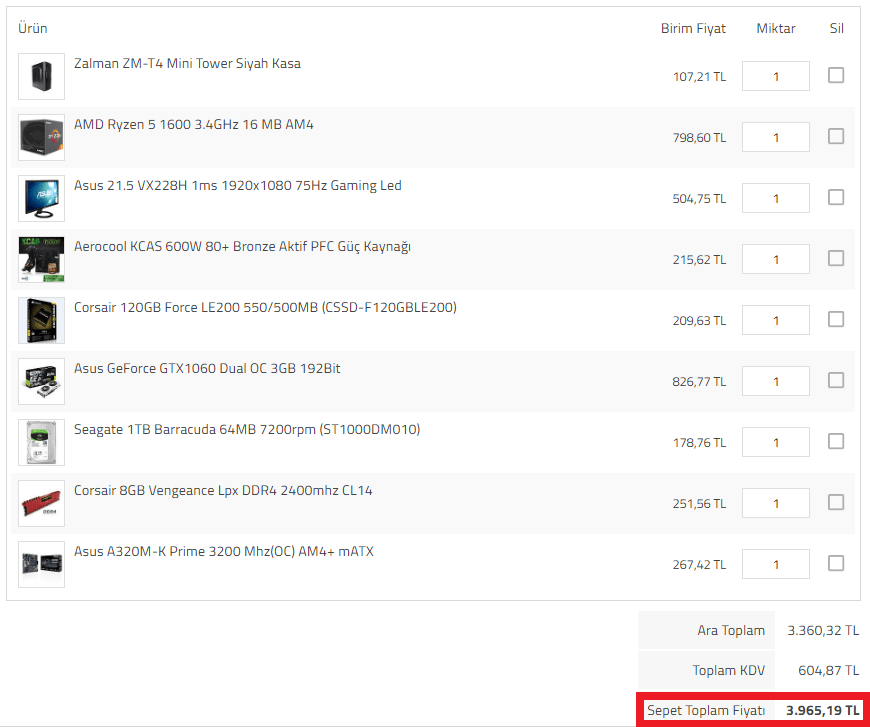870x727 pixels.
Task: Check the delete box for Seagate Barracuda
Action: (x=836, y=441)
